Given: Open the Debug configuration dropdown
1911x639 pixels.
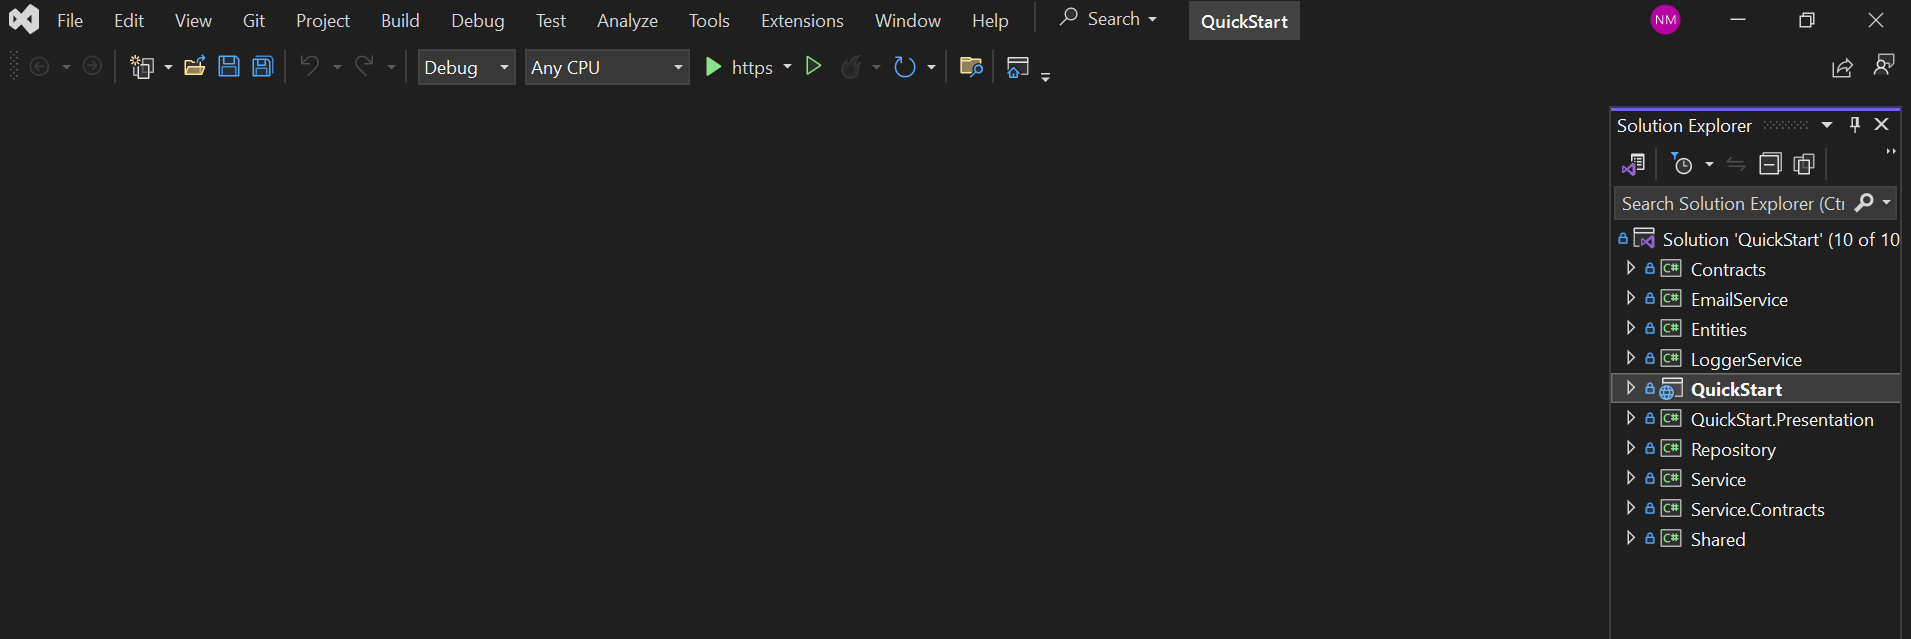Looking at the screenshot, I should pos(466,67).
